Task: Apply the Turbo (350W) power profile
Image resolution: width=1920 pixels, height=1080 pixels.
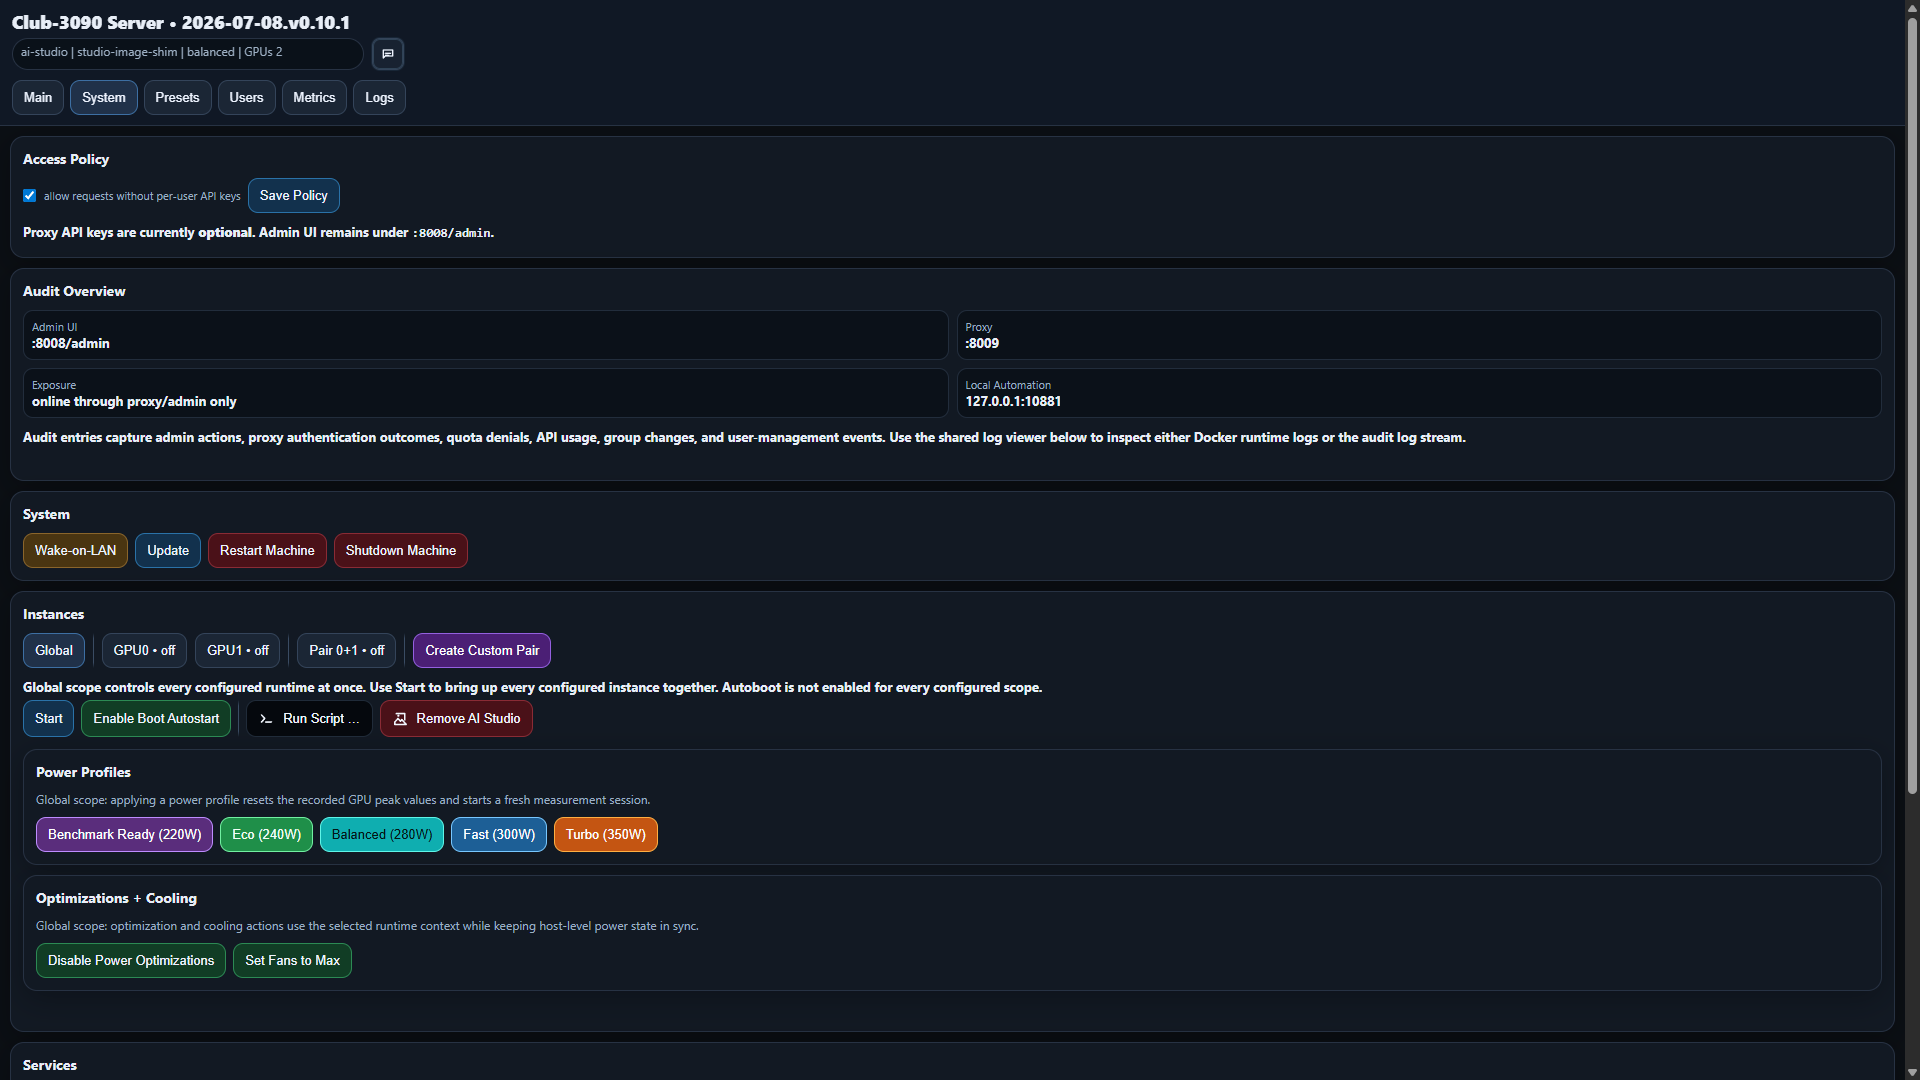Action: tap(606, 835)
